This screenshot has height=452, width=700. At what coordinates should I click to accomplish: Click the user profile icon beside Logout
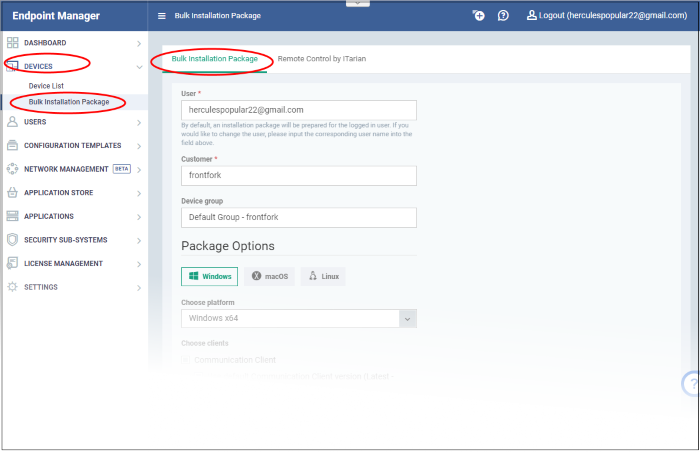pyautogui.click(x=531, y=15)
